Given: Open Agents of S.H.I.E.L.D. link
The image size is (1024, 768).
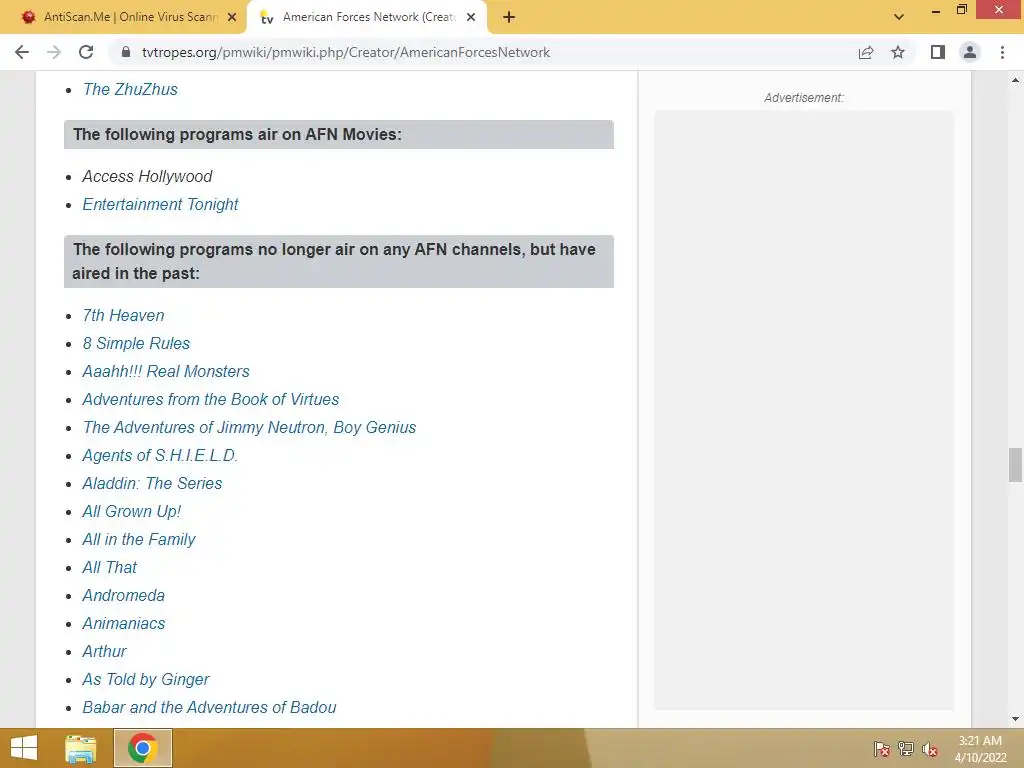Looking at the screenshot, I should point(160,456).
